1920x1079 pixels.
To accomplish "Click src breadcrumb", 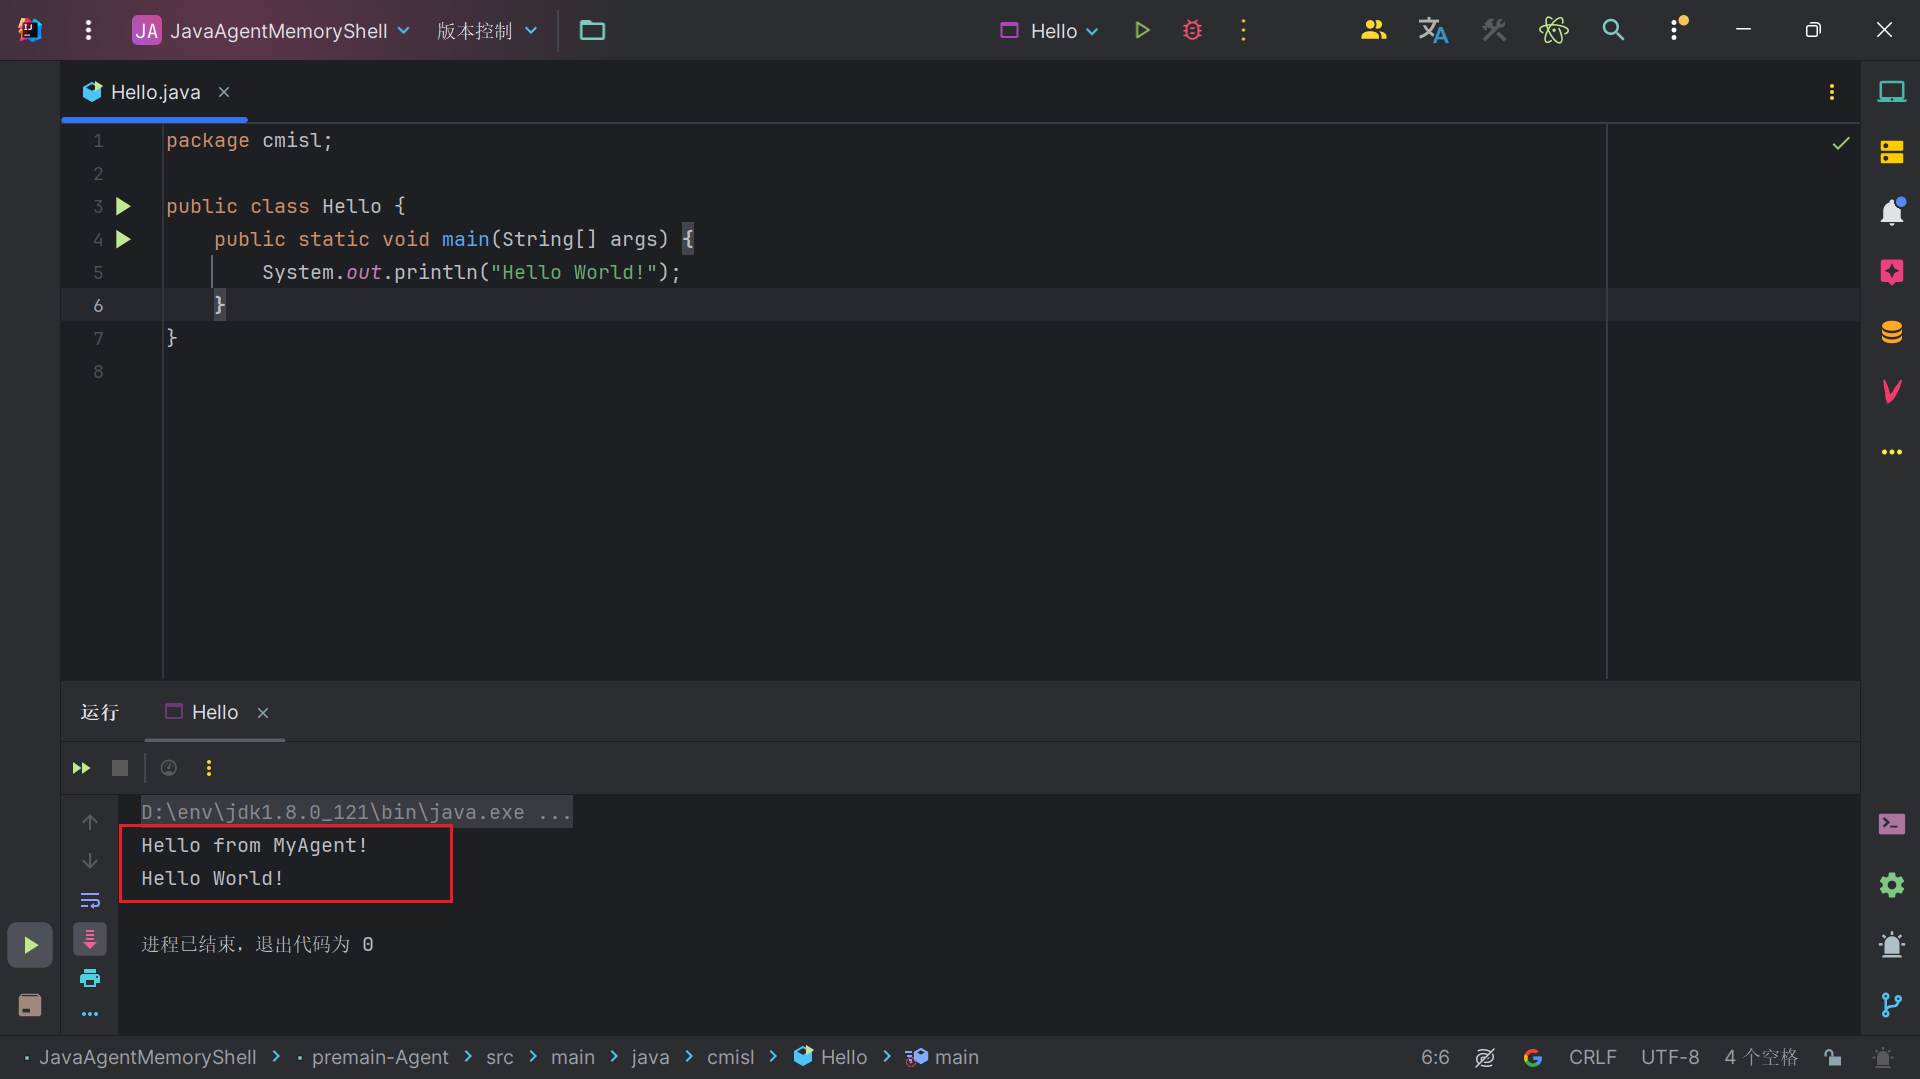I will click(500, 1057).
